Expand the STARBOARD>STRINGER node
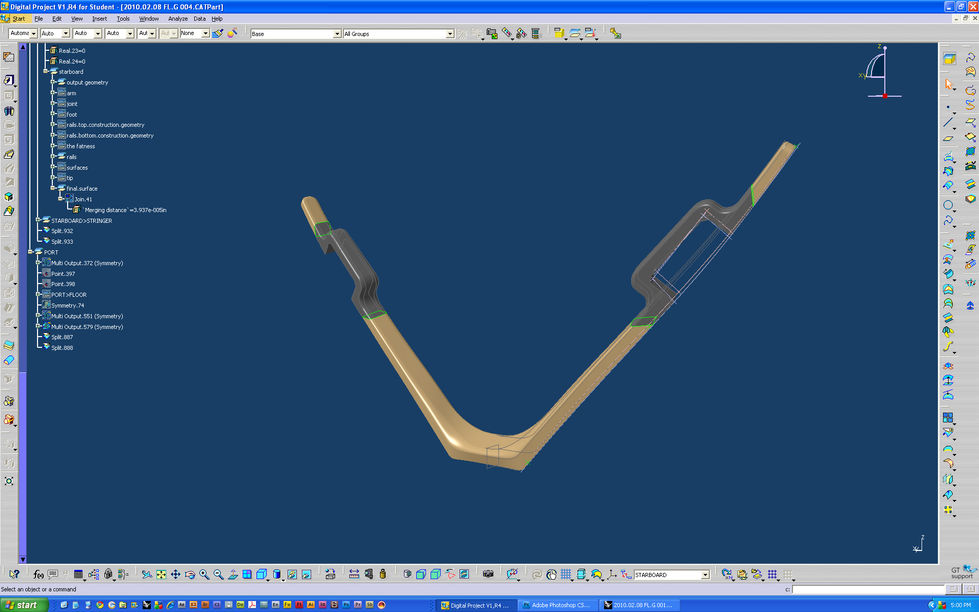979x612 pixels. click(x=37, y=220)
